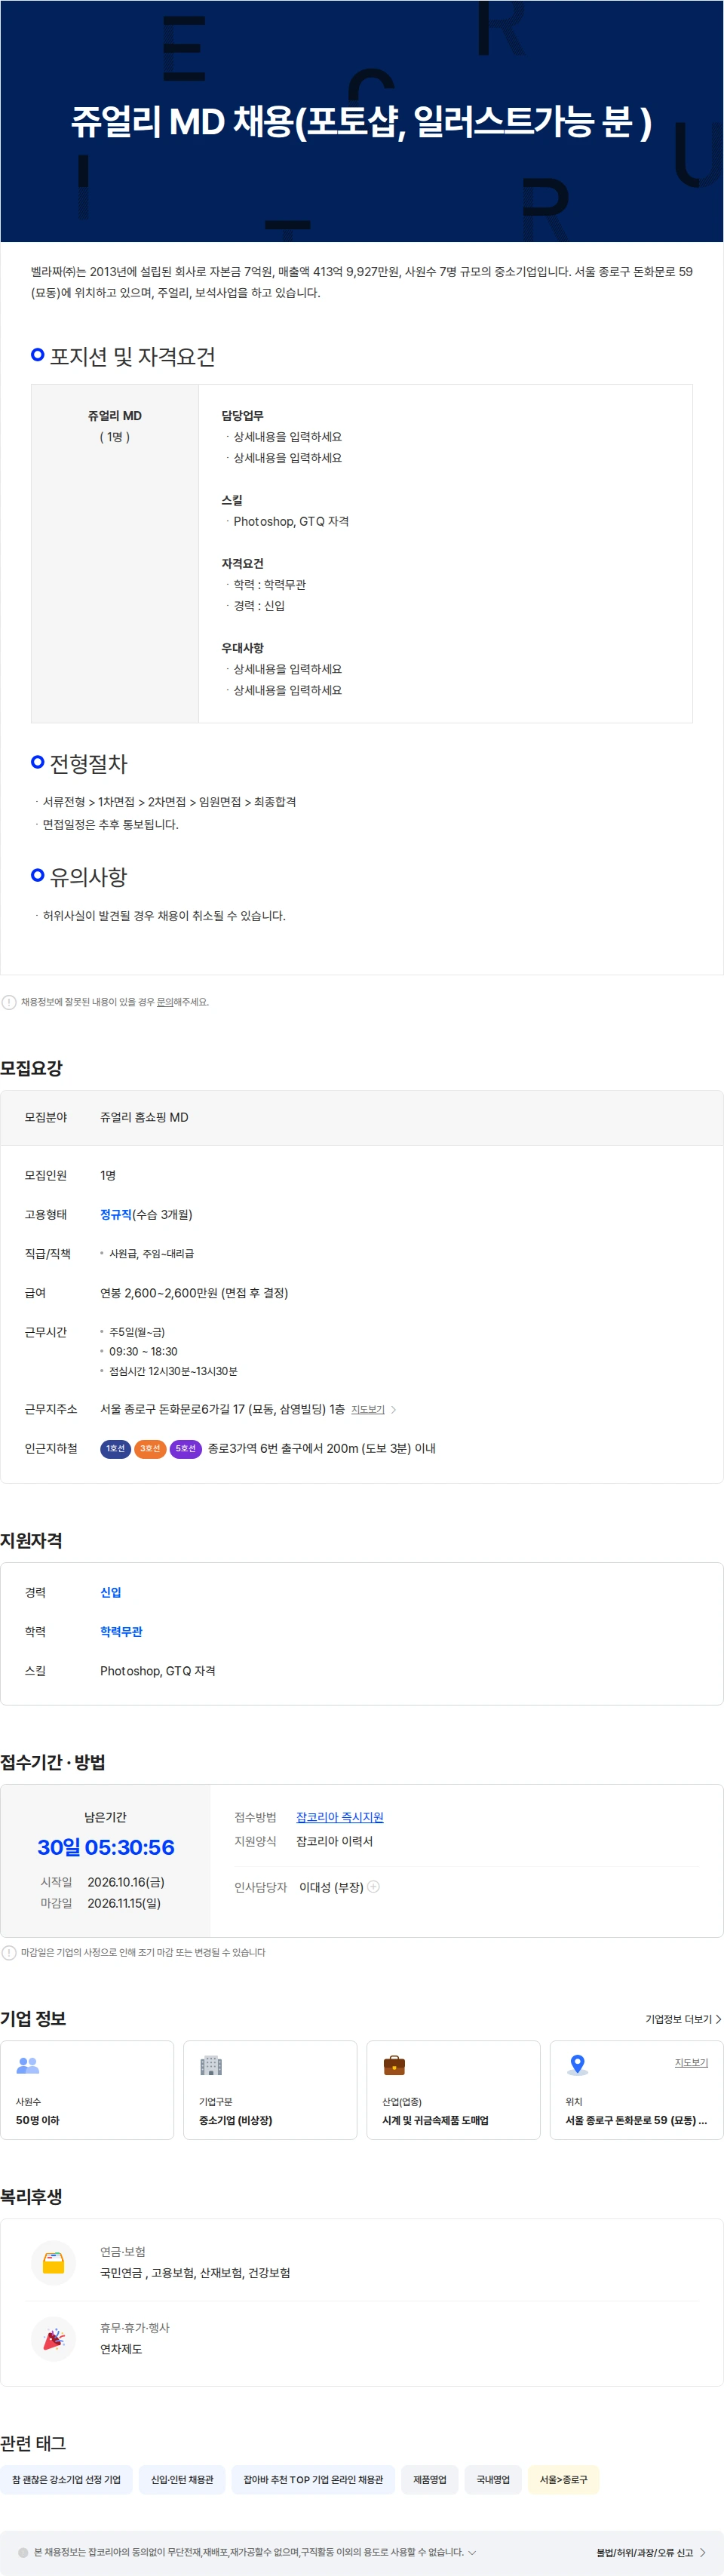Click the 쥬얼리 MD position cell
The width and height of the screenshot is (724, 2576).
pyautogui.click(x=115, y=553)
